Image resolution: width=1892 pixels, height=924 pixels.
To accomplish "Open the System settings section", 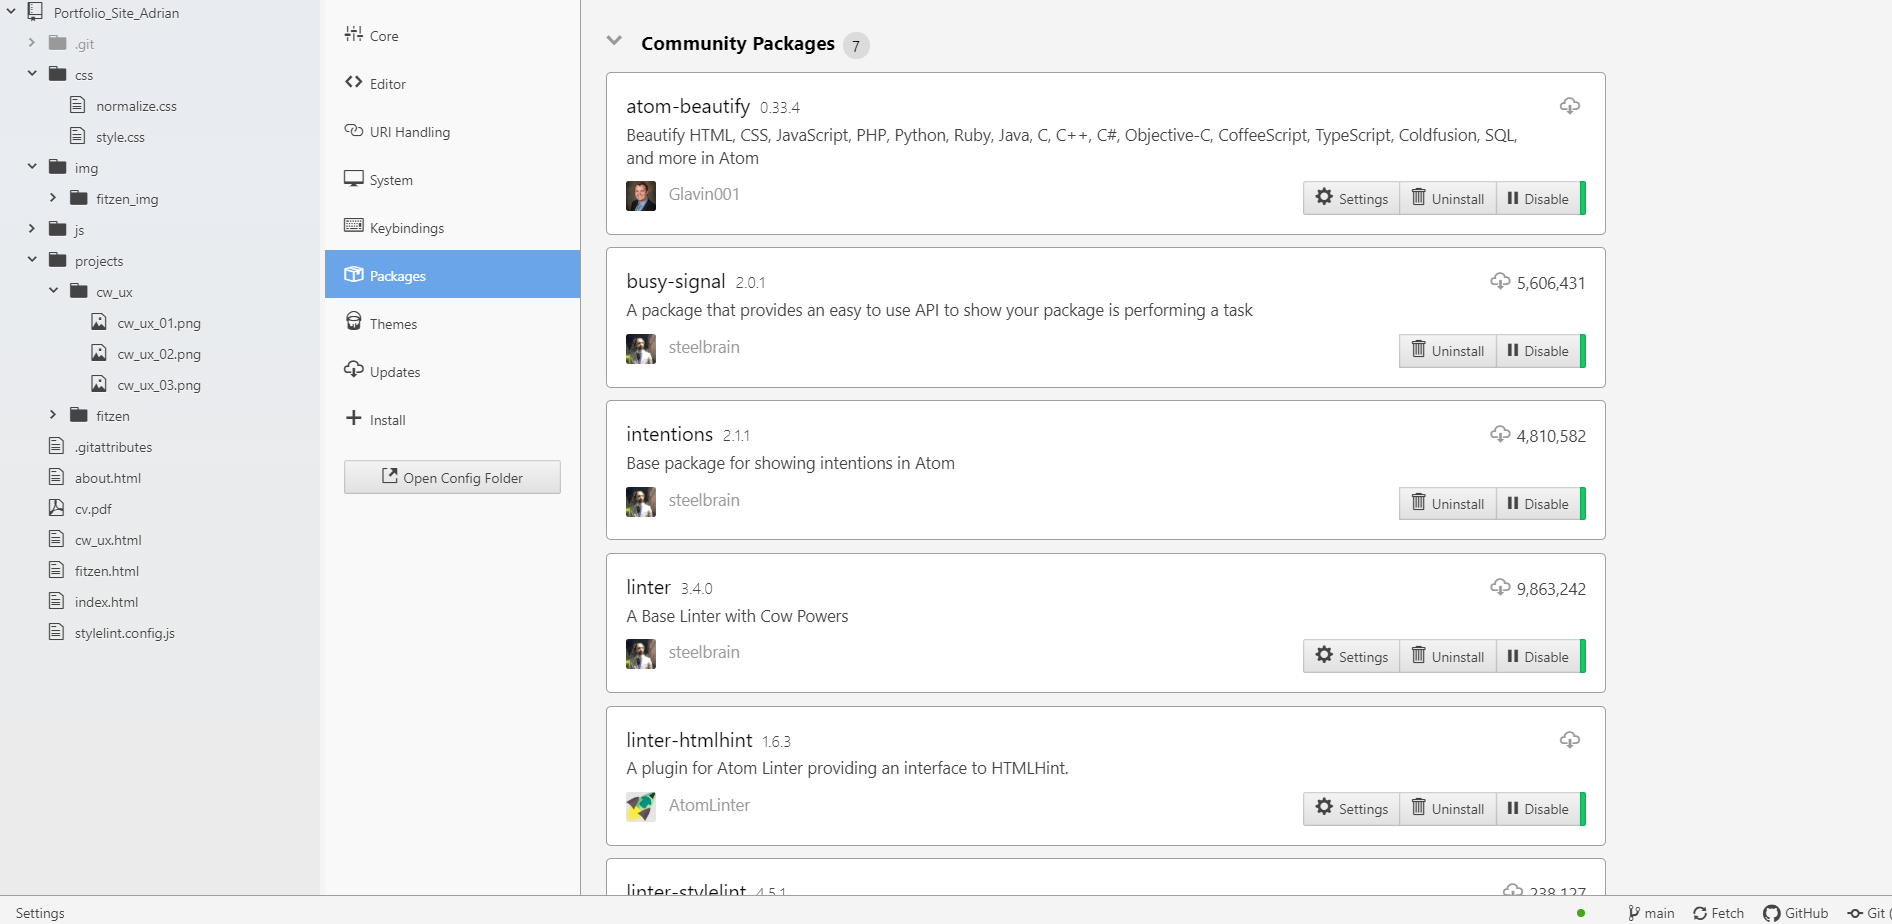I will pos(452,180).
